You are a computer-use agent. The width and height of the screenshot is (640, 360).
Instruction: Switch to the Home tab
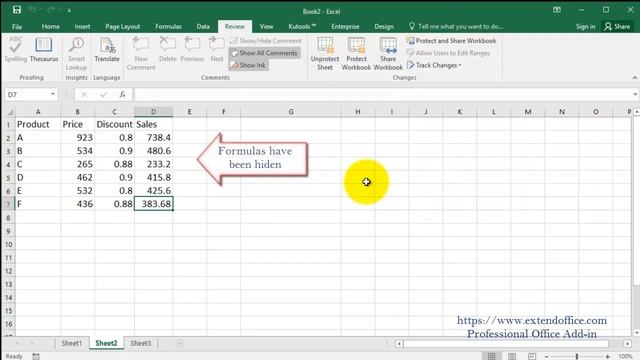click(x=51, y=27)
